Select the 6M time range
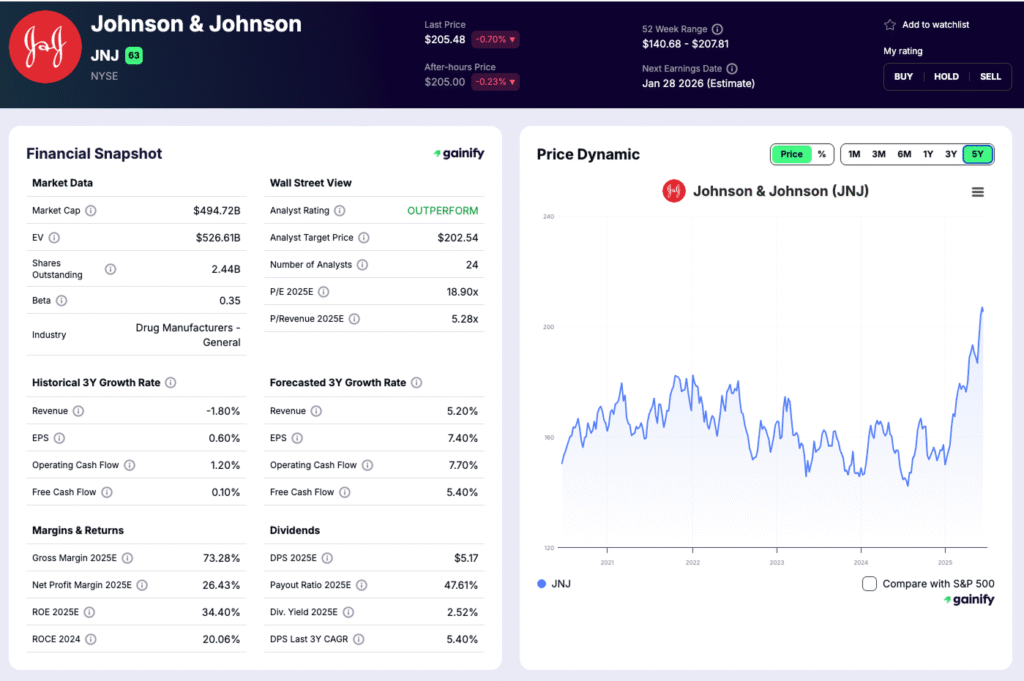This screenshot has width=1024, height=681. coord(904,154)
